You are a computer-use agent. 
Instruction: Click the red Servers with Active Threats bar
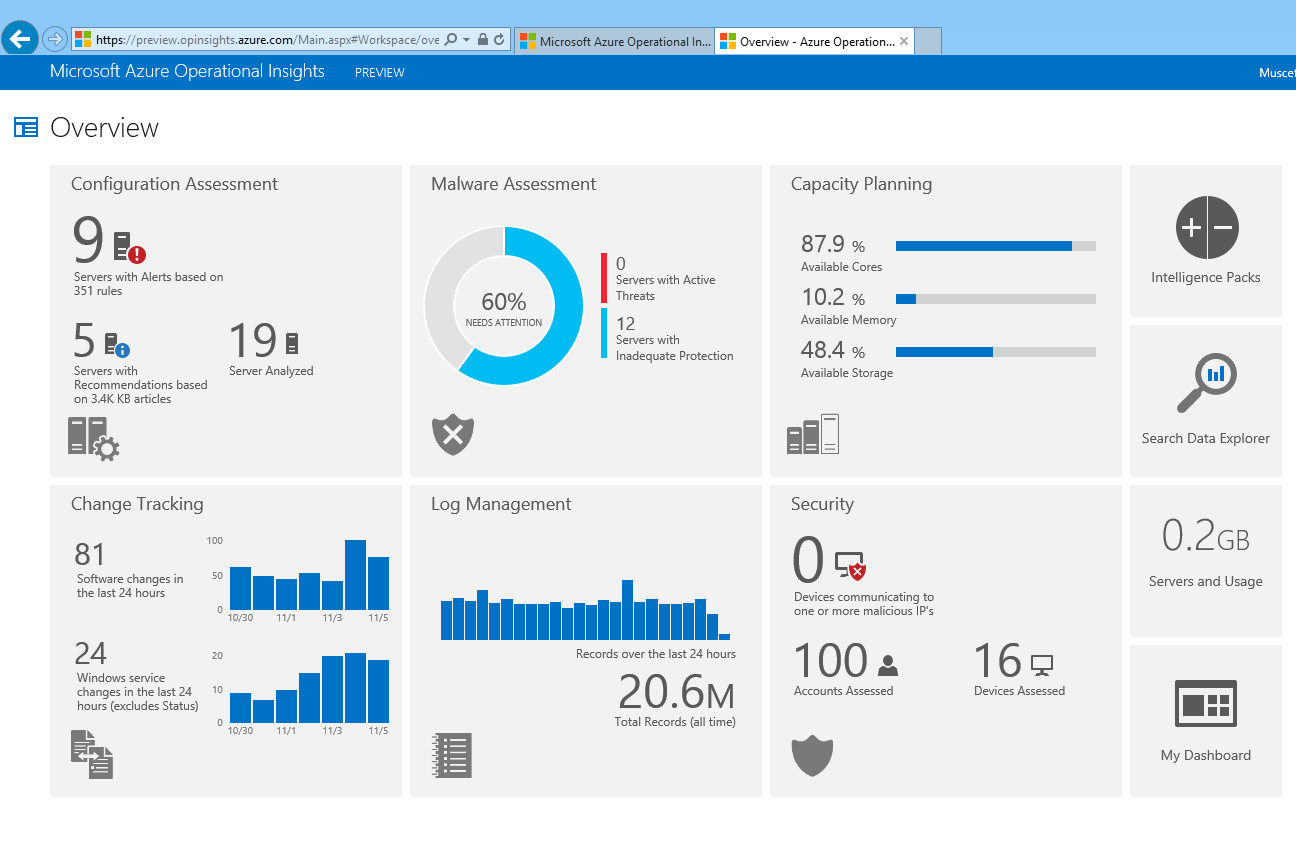coord(604,278)
